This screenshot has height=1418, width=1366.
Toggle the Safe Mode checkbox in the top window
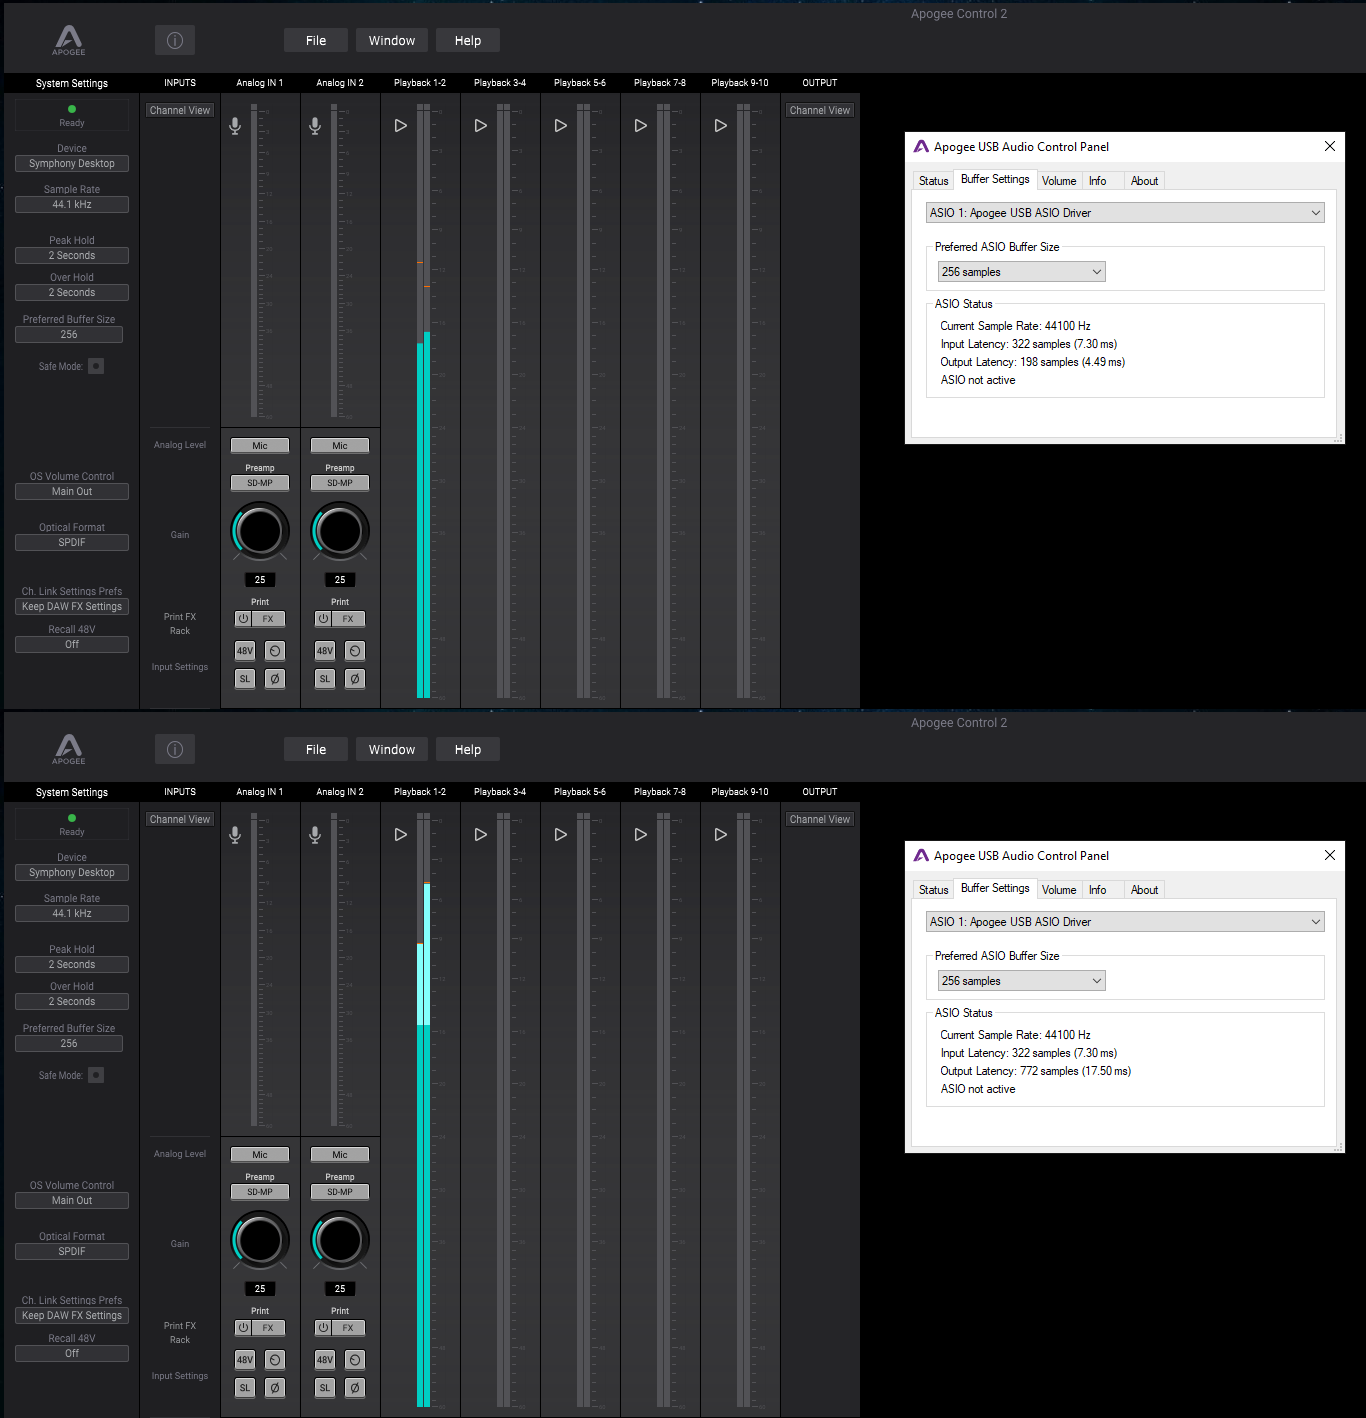pyautogui.click(x=96, y=366)
